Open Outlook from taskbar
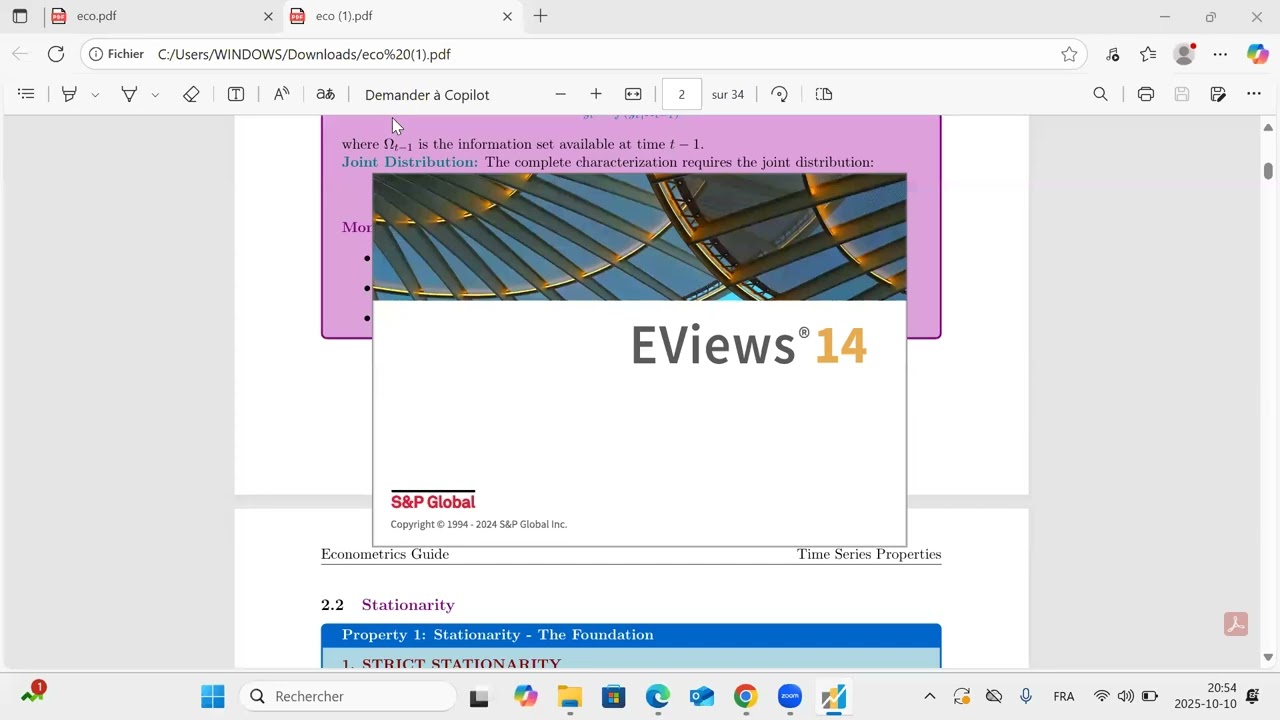The image size is (1280, 720). pyautogui.click(x=702, y=696)
